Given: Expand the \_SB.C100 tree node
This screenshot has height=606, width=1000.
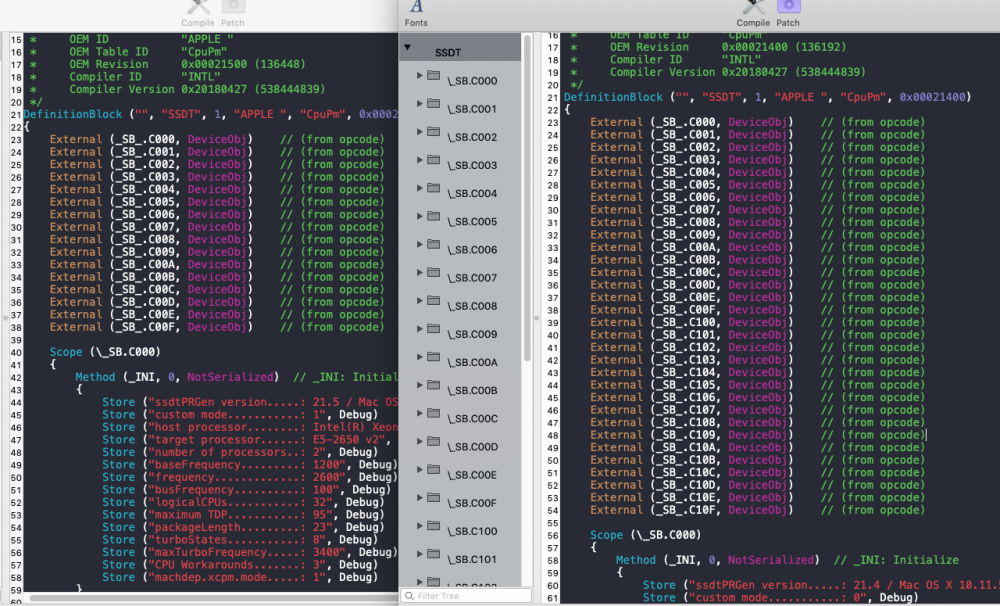Looking at the screenshot, I should pos(420,526).
